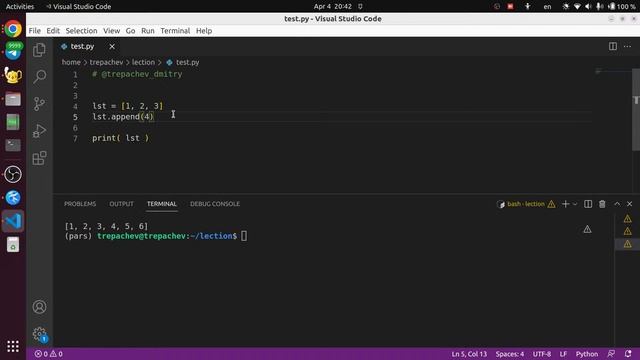This screenshot has height=360, width=640.
Task: Open OBS Studio from the dock
Action: pyautogui.click(x=13, y=174)
